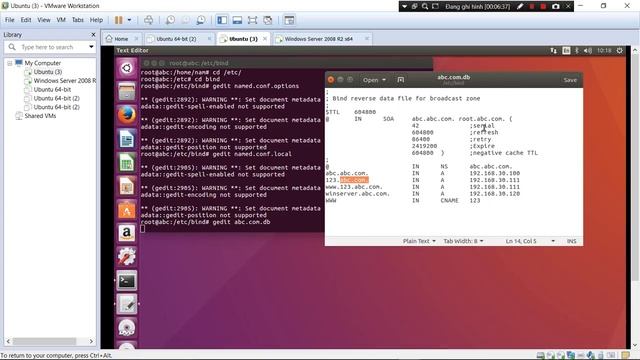640x360 pixels.
Task: Open the Files manager in Ubuntu launcher
Action: click(x=127, y=91)
